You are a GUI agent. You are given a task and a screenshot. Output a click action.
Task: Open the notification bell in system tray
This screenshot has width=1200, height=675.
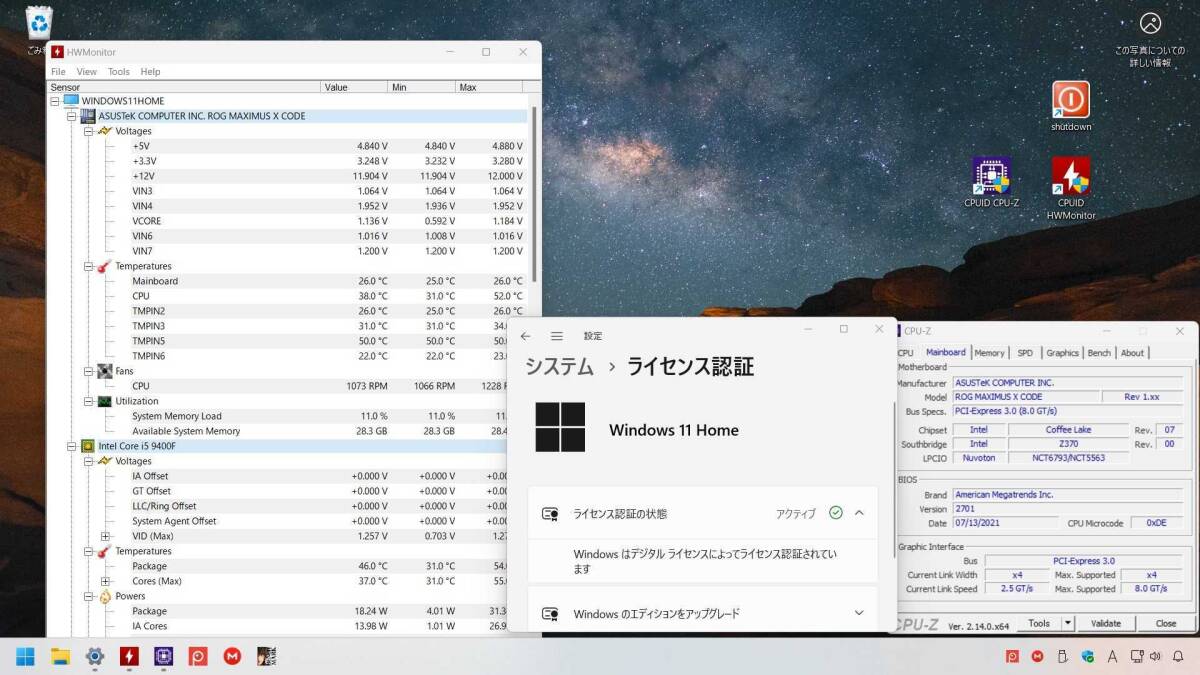tap(1178, 656)
